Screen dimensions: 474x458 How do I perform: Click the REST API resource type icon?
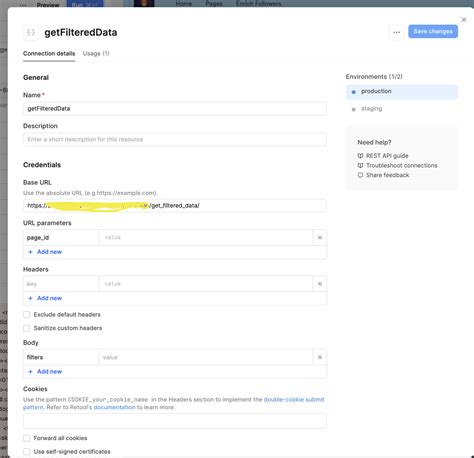pos(31,32)
